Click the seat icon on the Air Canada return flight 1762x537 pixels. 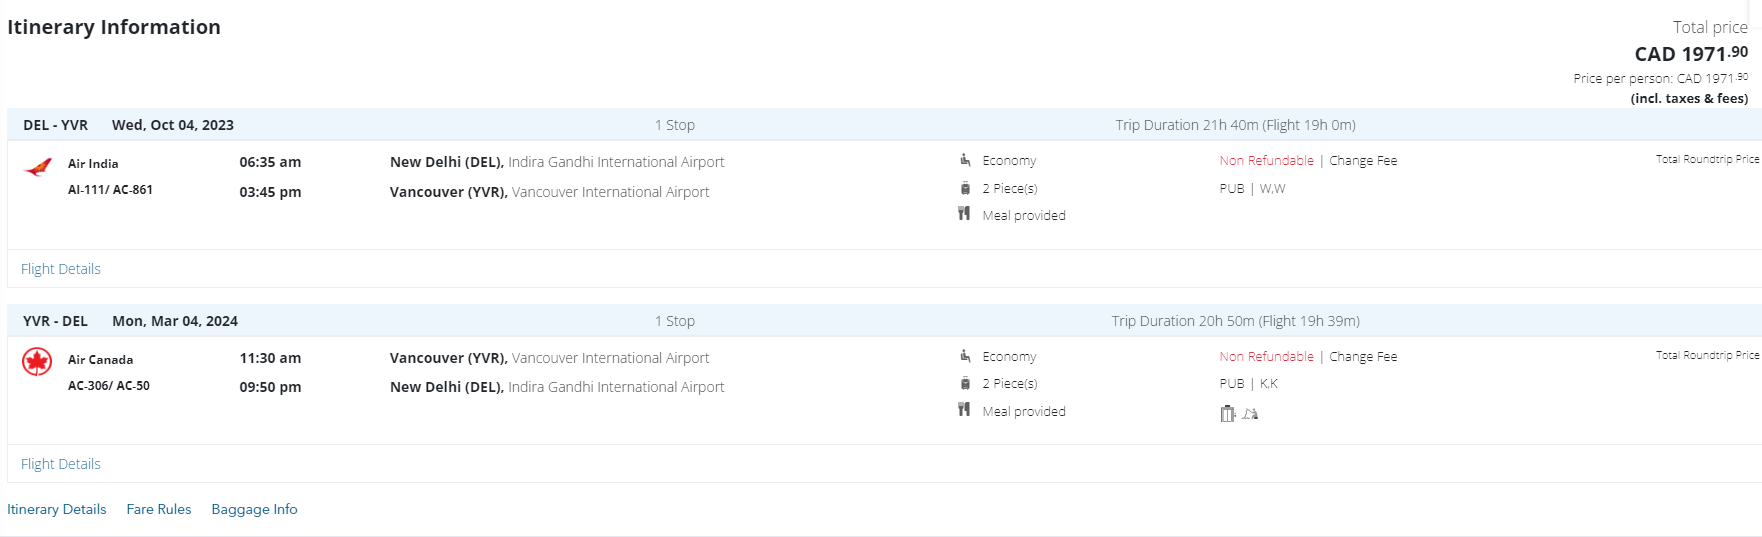coord(965,356)
